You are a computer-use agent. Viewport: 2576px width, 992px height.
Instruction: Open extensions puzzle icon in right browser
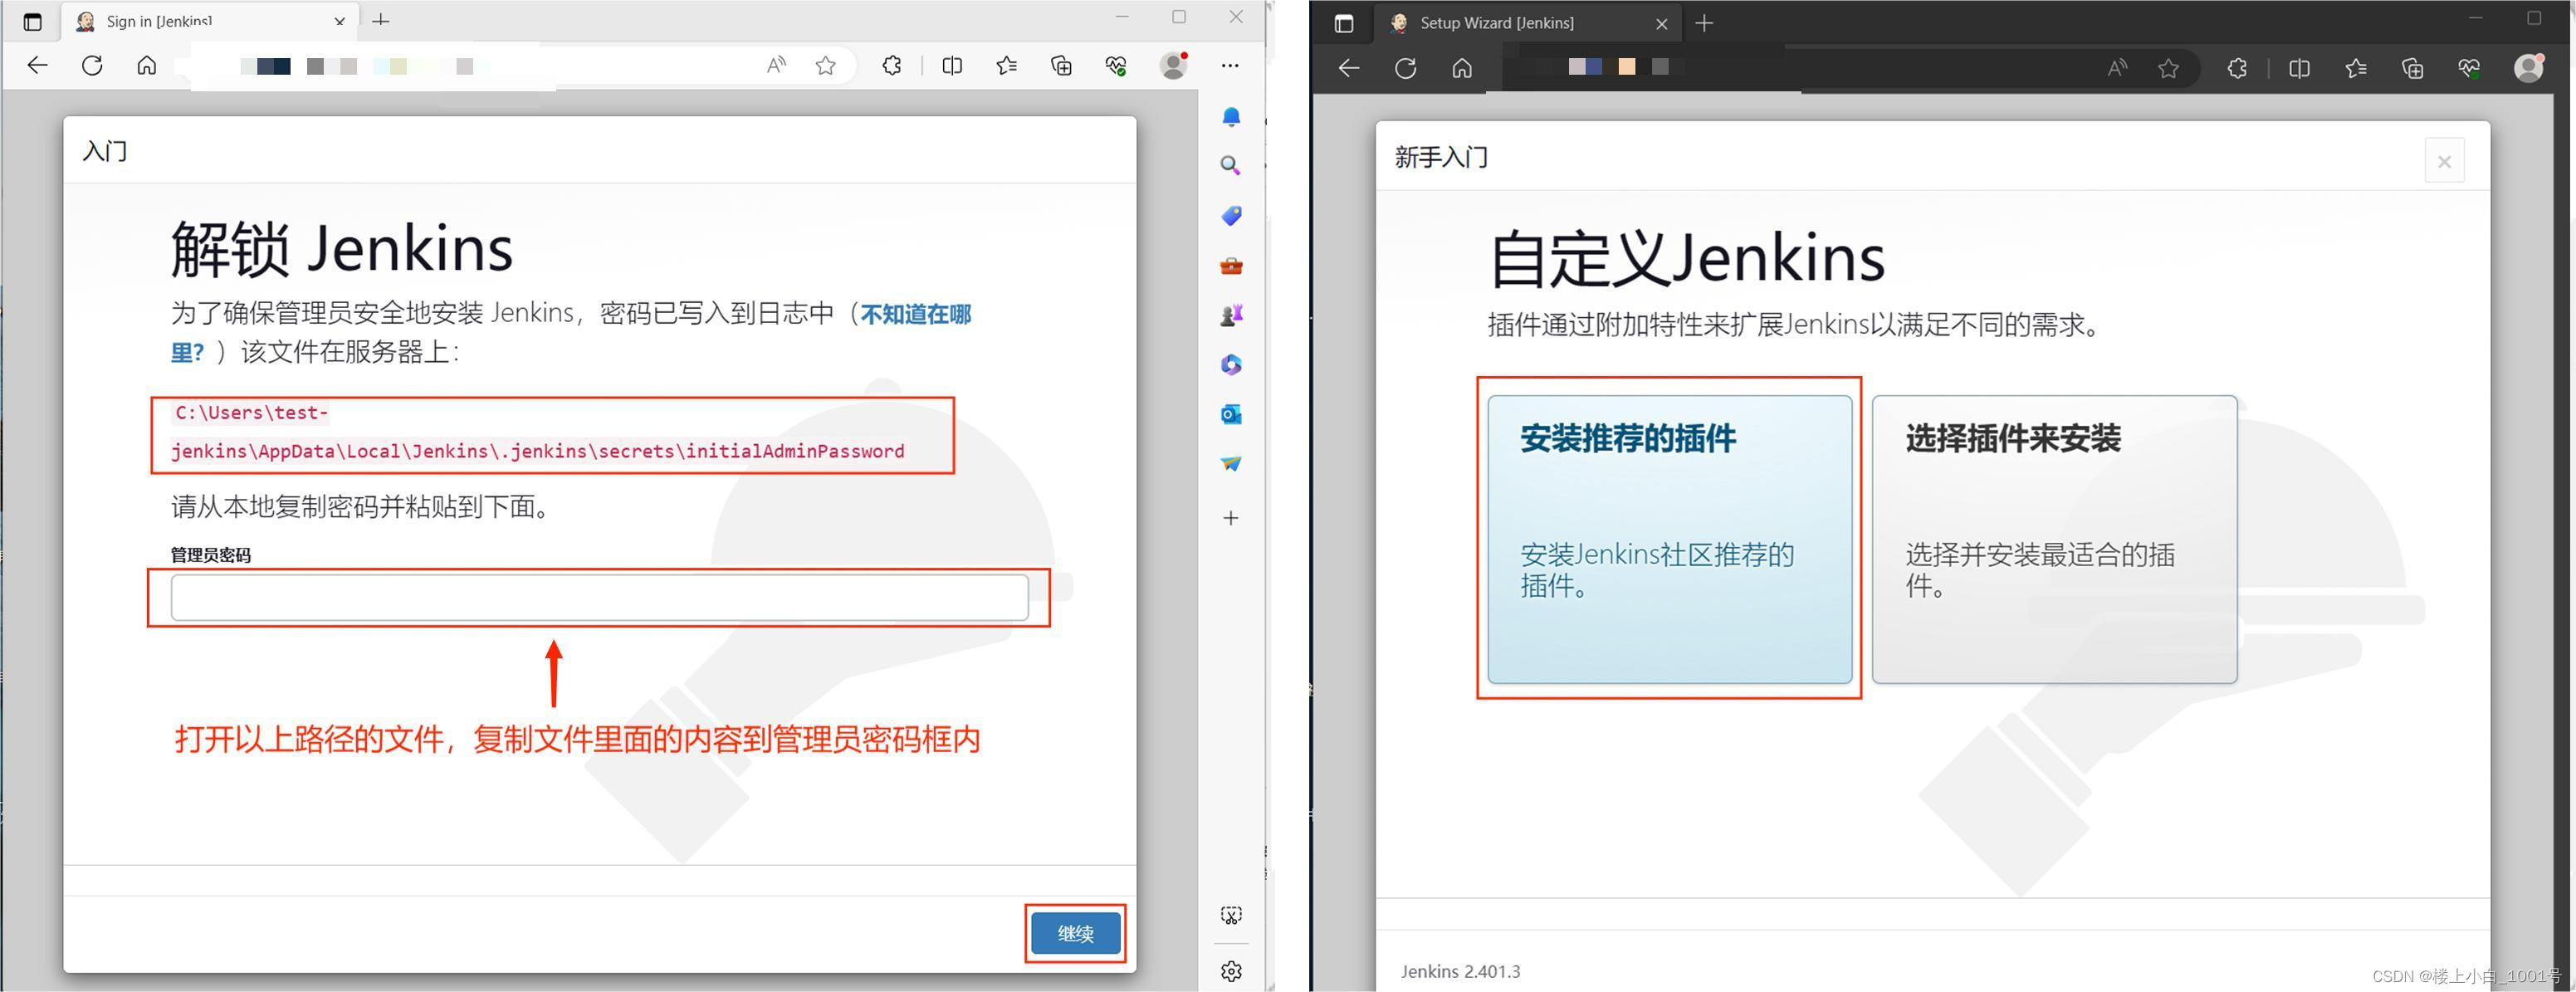click(2237, 68)
